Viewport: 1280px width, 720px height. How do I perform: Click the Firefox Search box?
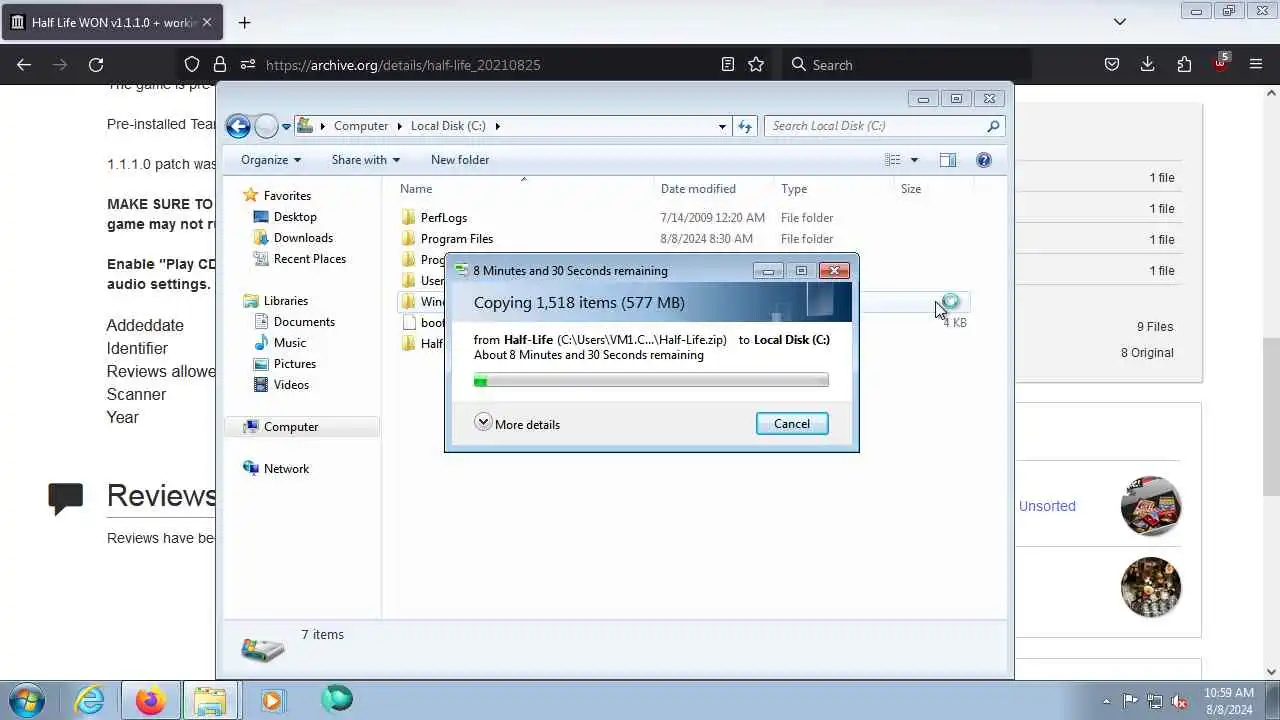[x=905, y=64]
